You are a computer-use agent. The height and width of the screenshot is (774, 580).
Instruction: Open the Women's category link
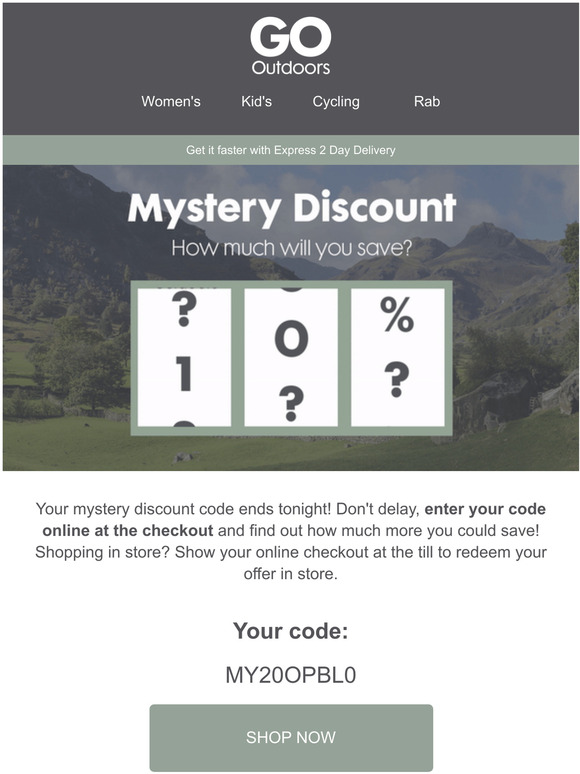[171, 101]
